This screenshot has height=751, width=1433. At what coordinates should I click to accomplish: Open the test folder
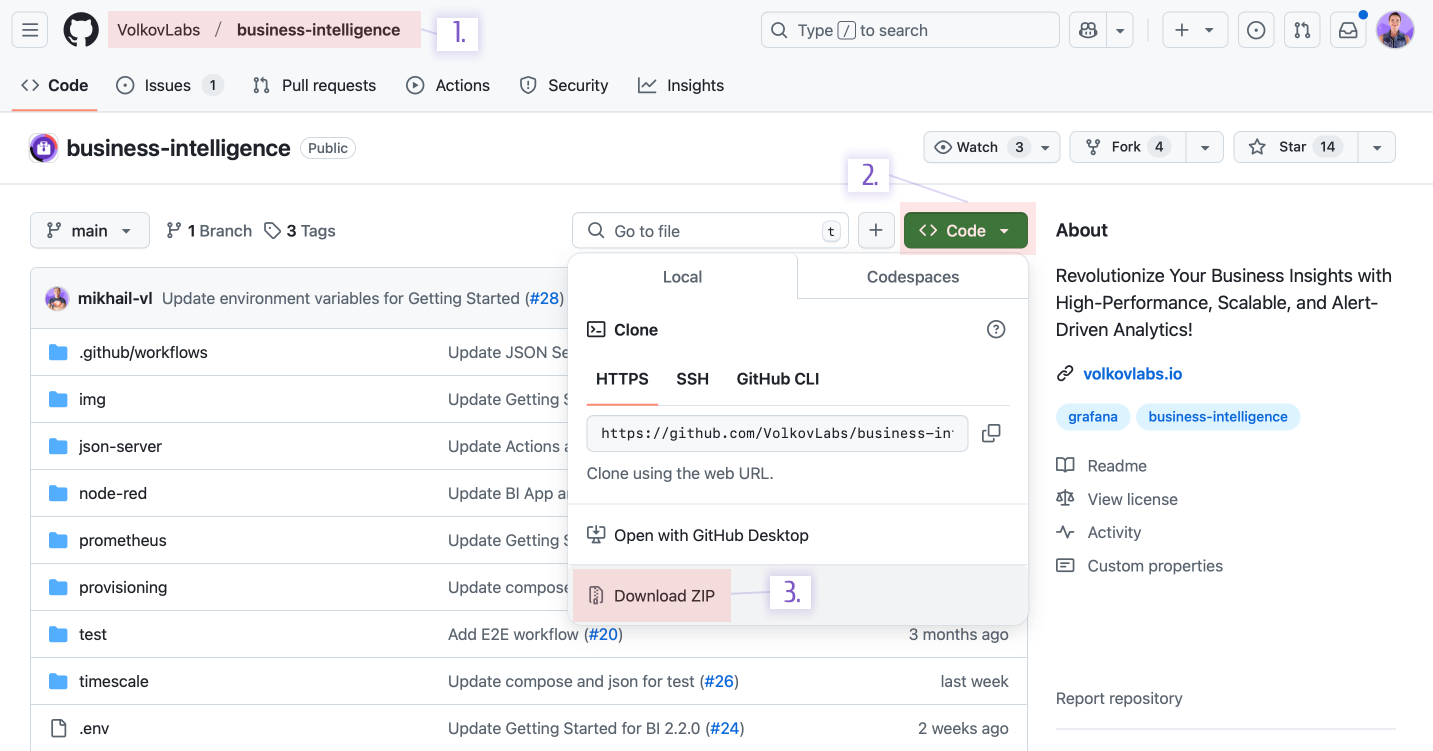pos(93,634)
